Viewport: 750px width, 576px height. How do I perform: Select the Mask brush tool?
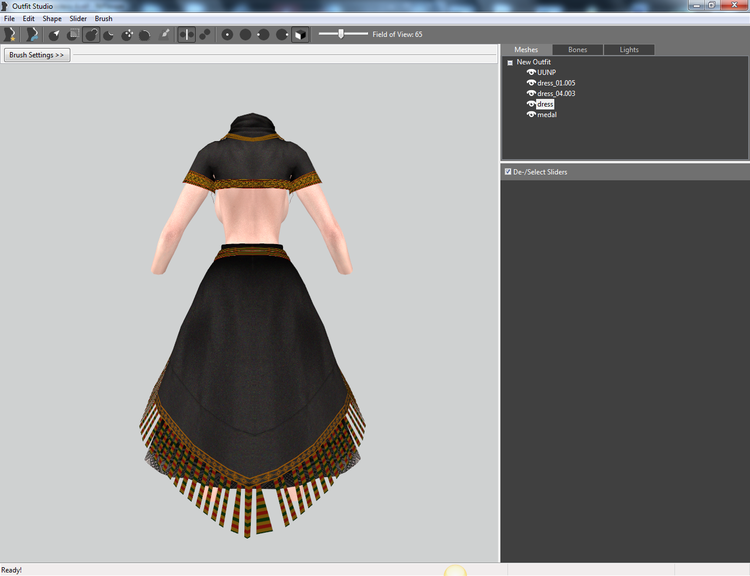click(73, 34)
